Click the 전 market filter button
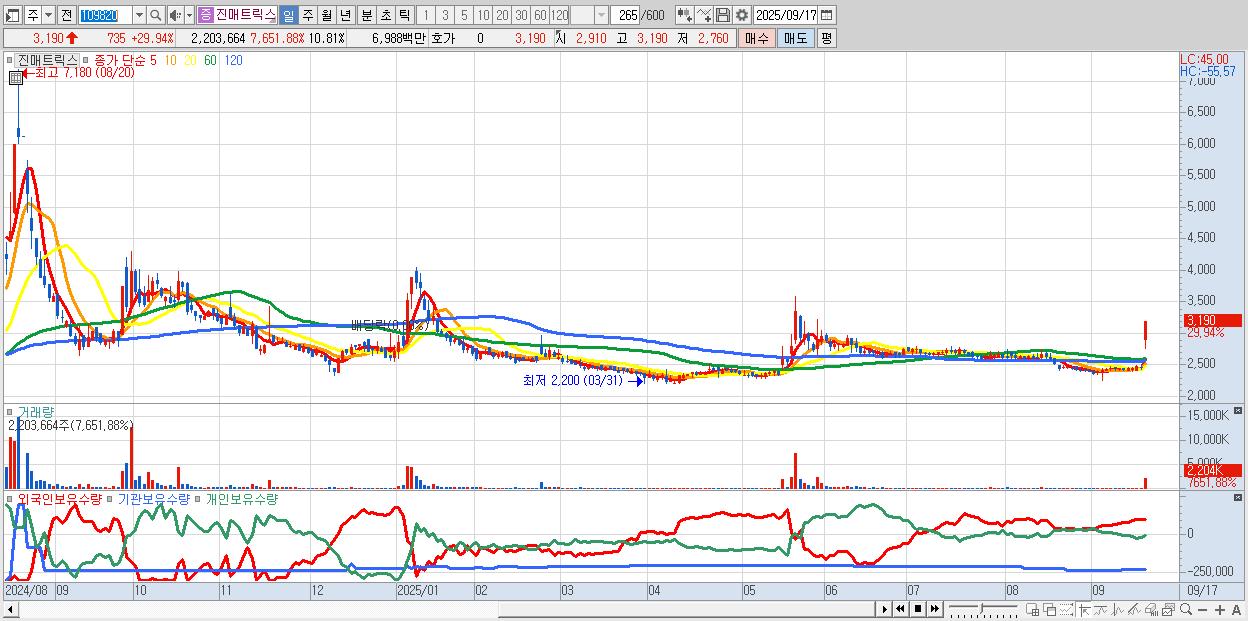 pos(66,15)
